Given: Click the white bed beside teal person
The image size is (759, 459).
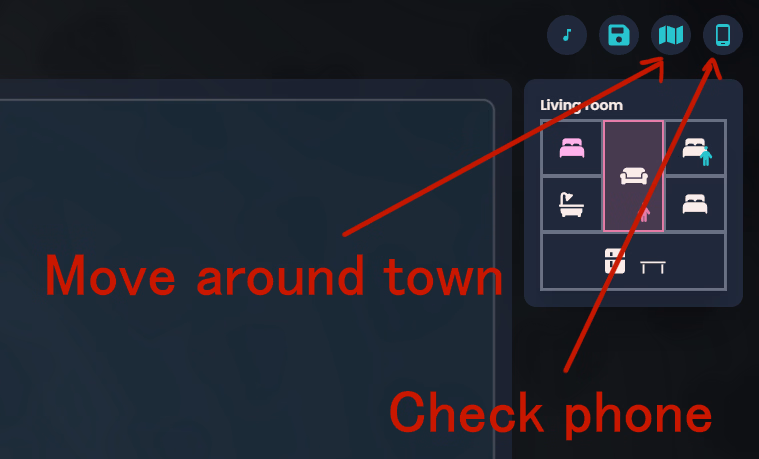Looking at the screenshot, I should [x=694, y=148].
